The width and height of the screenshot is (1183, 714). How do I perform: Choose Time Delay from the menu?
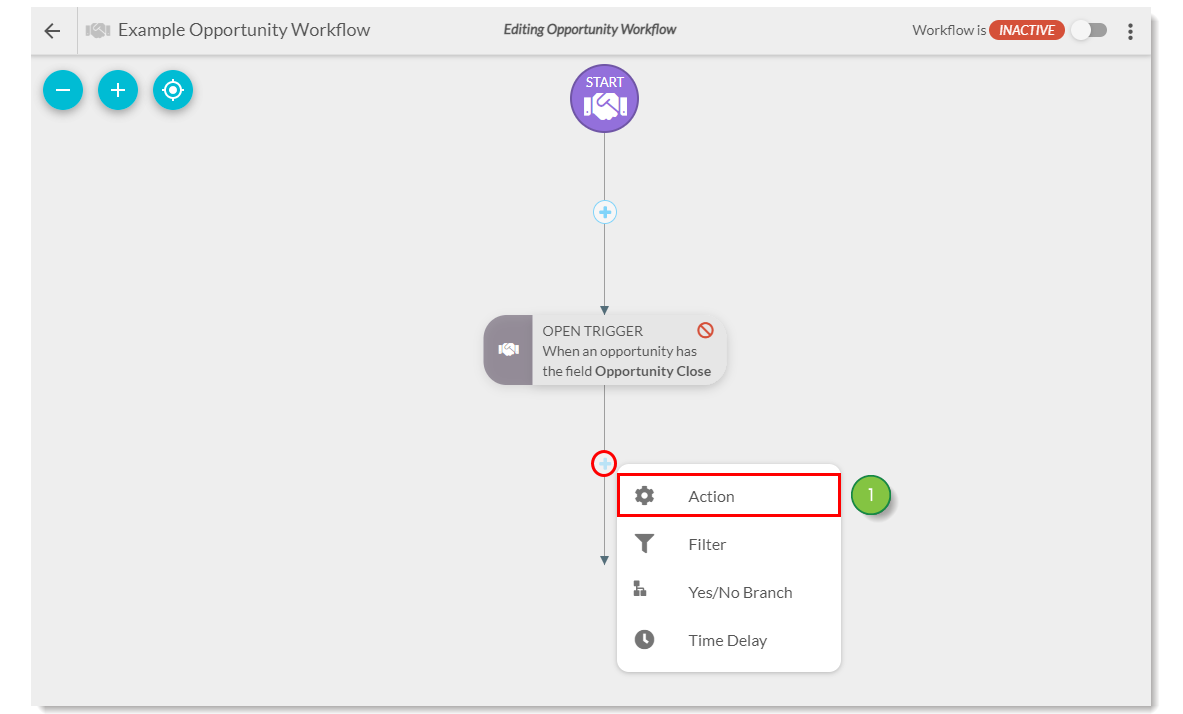pos(729,640)
